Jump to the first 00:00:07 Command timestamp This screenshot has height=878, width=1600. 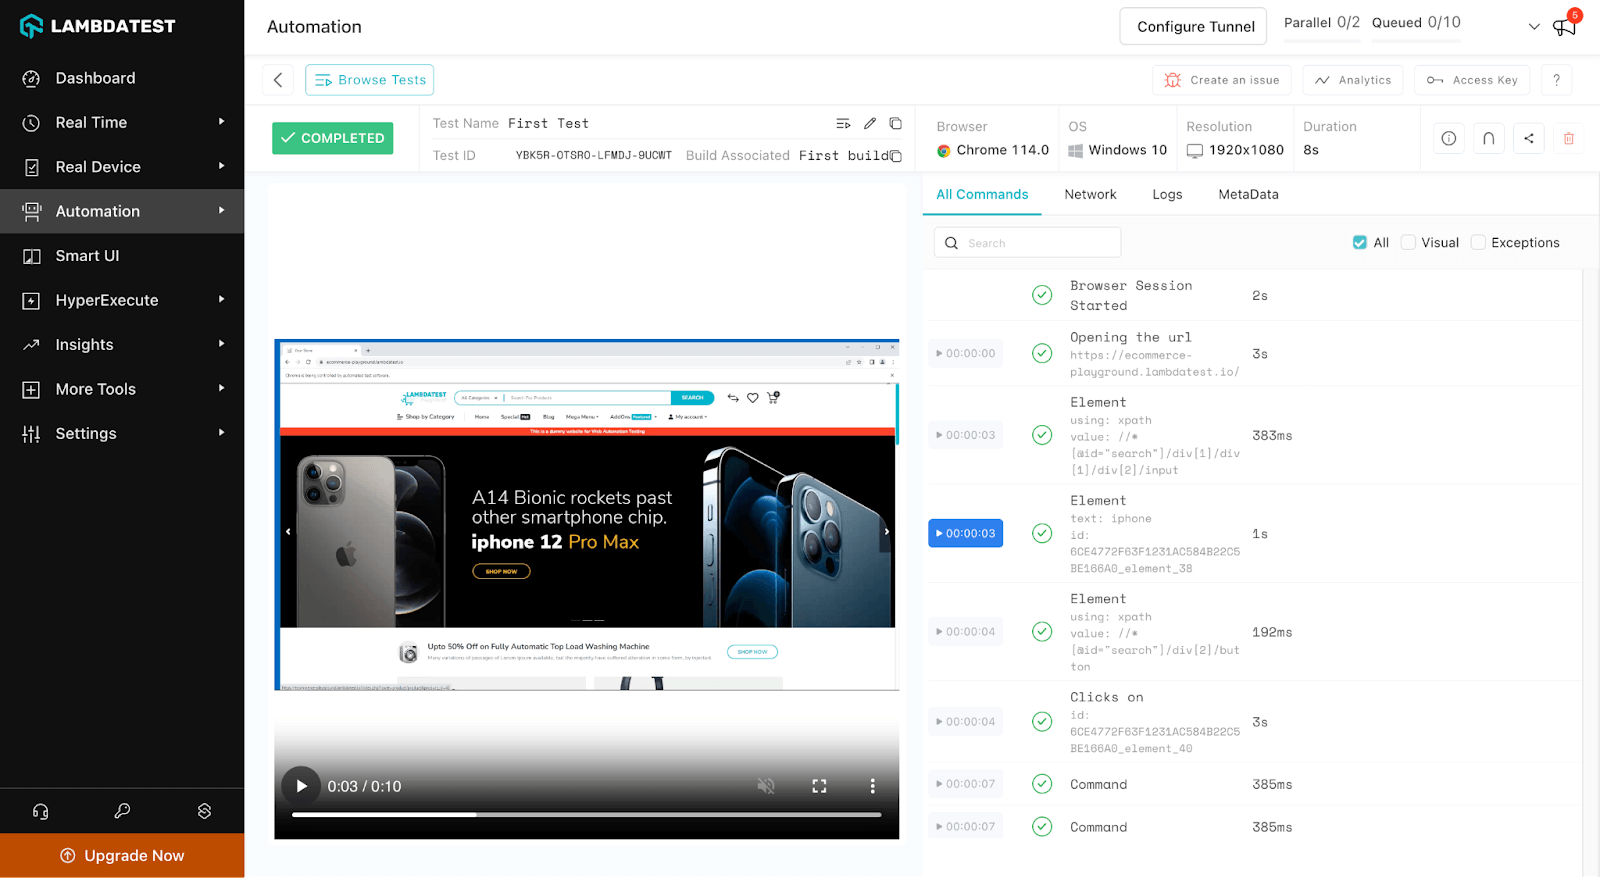[966, 784]
